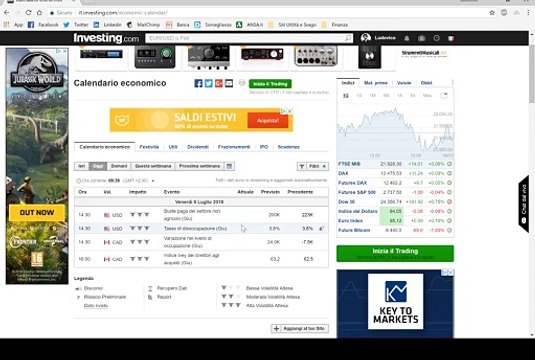535x360 pixels.
Task: Open the Ludovico user account menu
Action: (385, 38)
